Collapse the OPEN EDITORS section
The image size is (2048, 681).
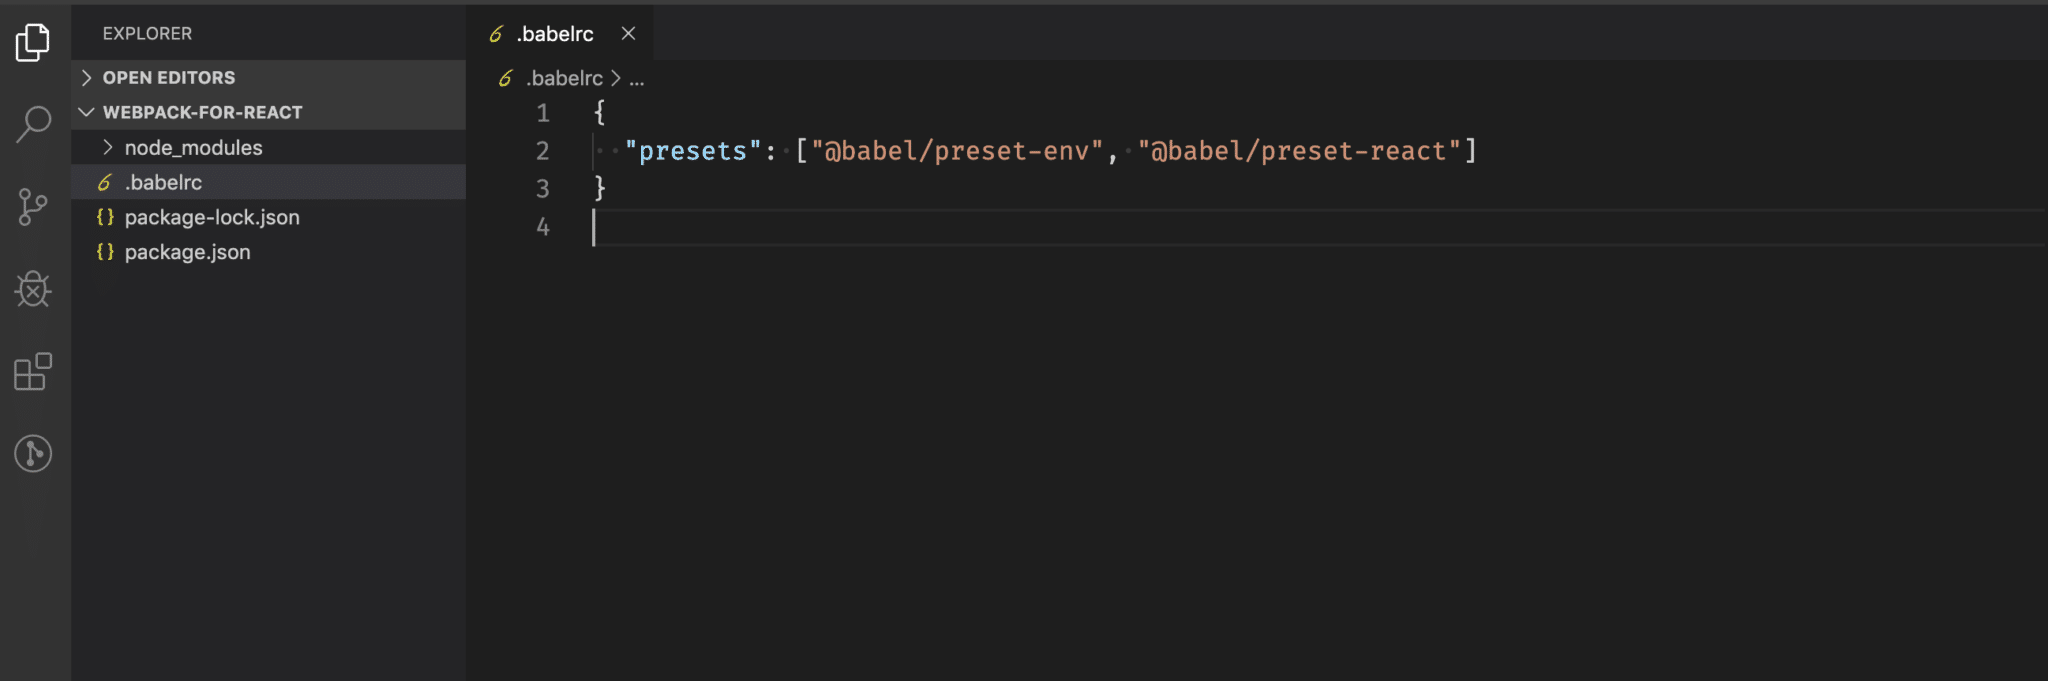coord(87,77)
